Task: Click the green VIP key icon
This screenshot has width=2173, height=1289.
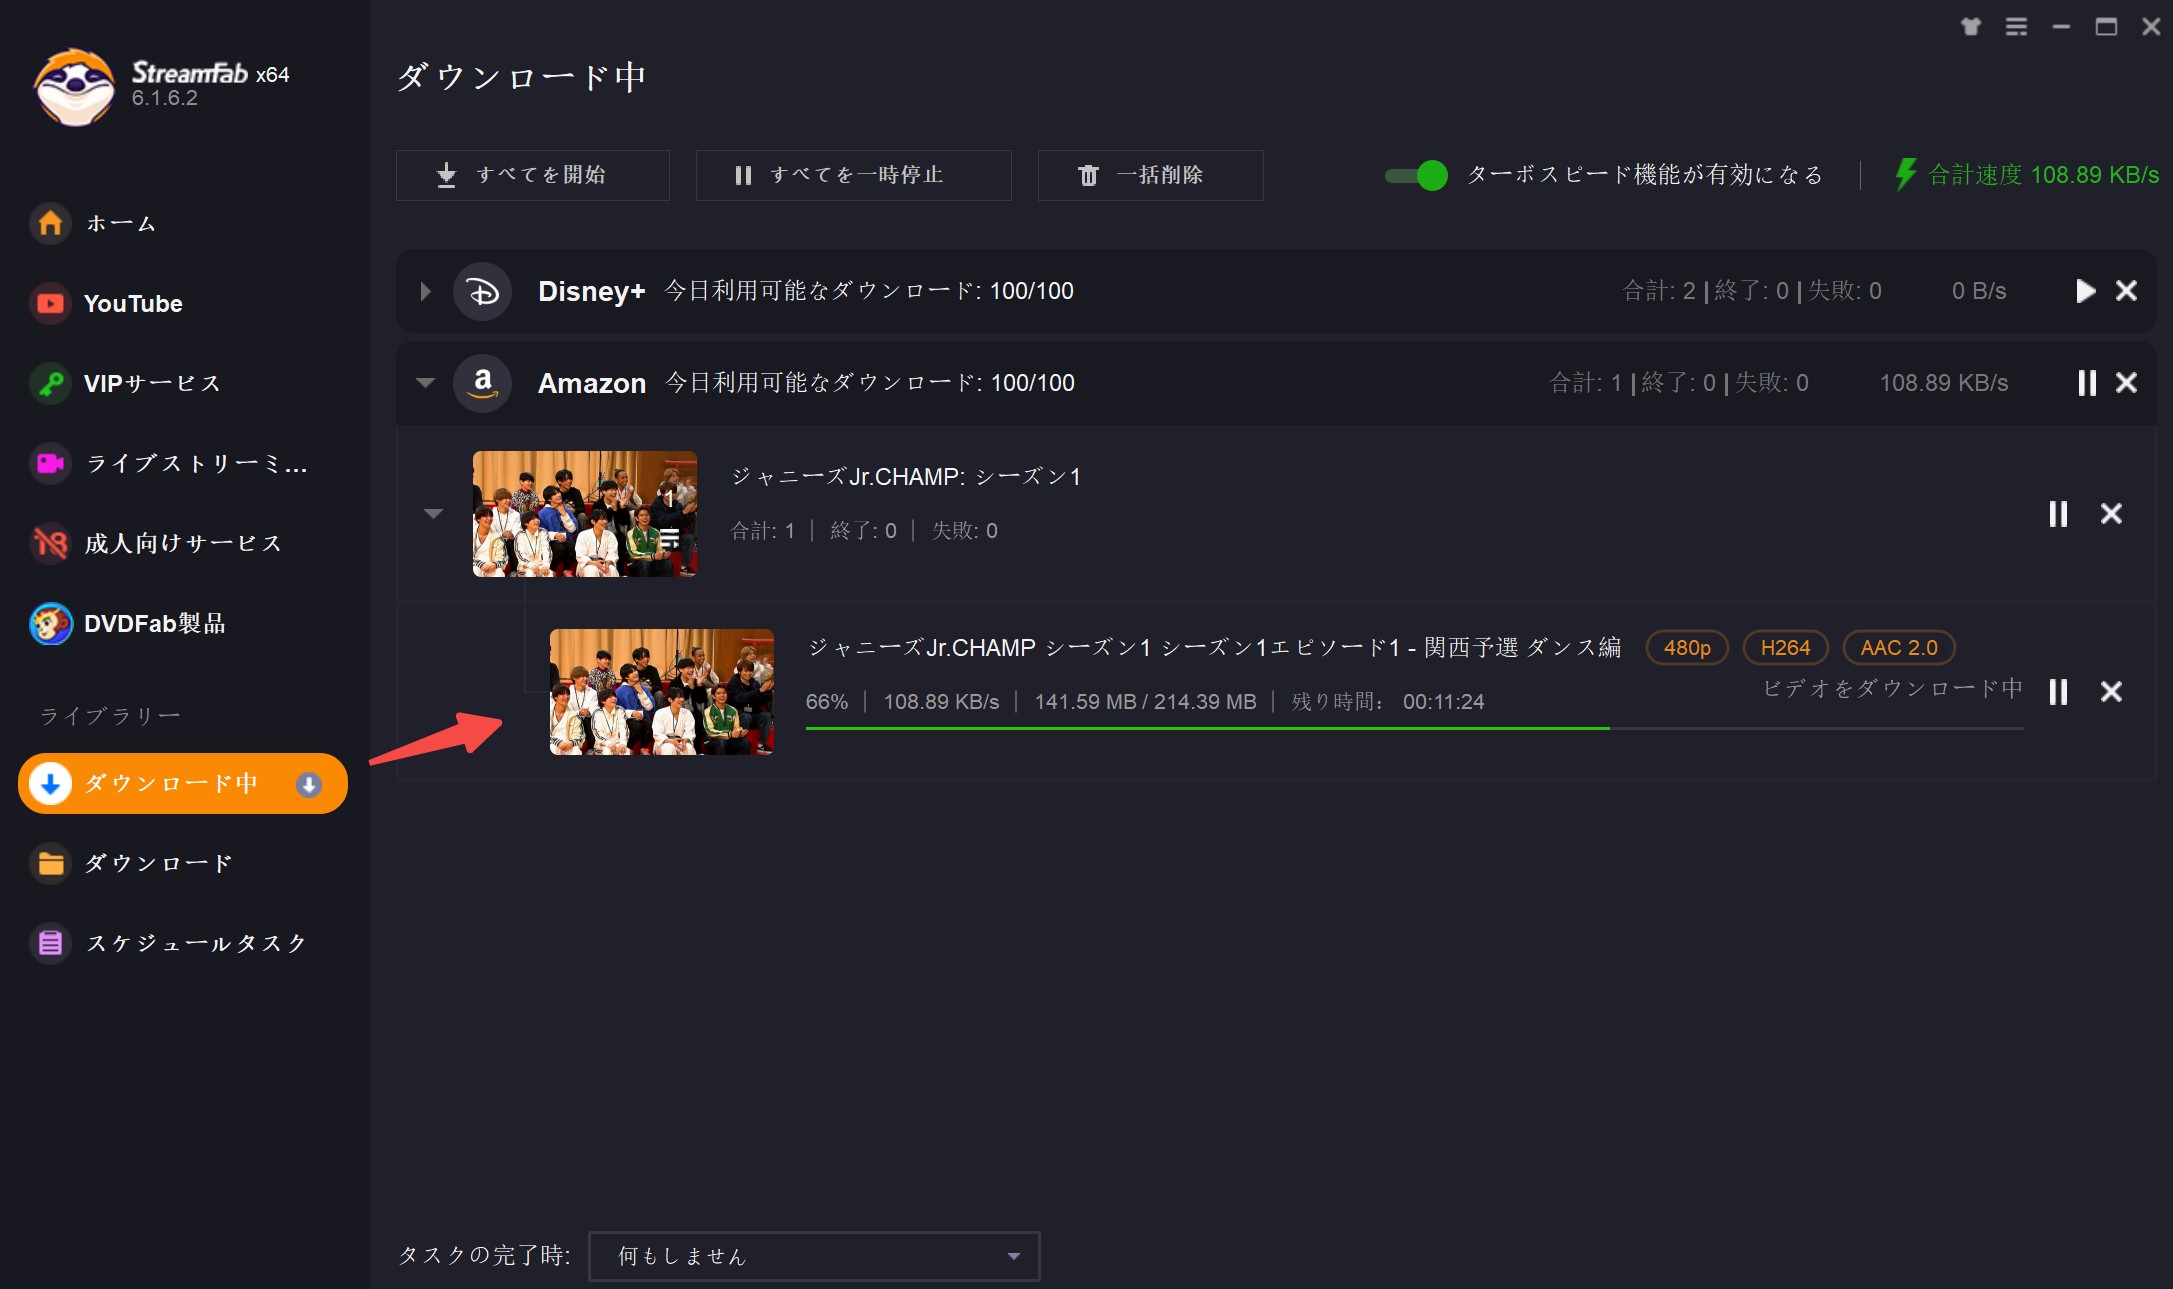Action: click(50, 383)
